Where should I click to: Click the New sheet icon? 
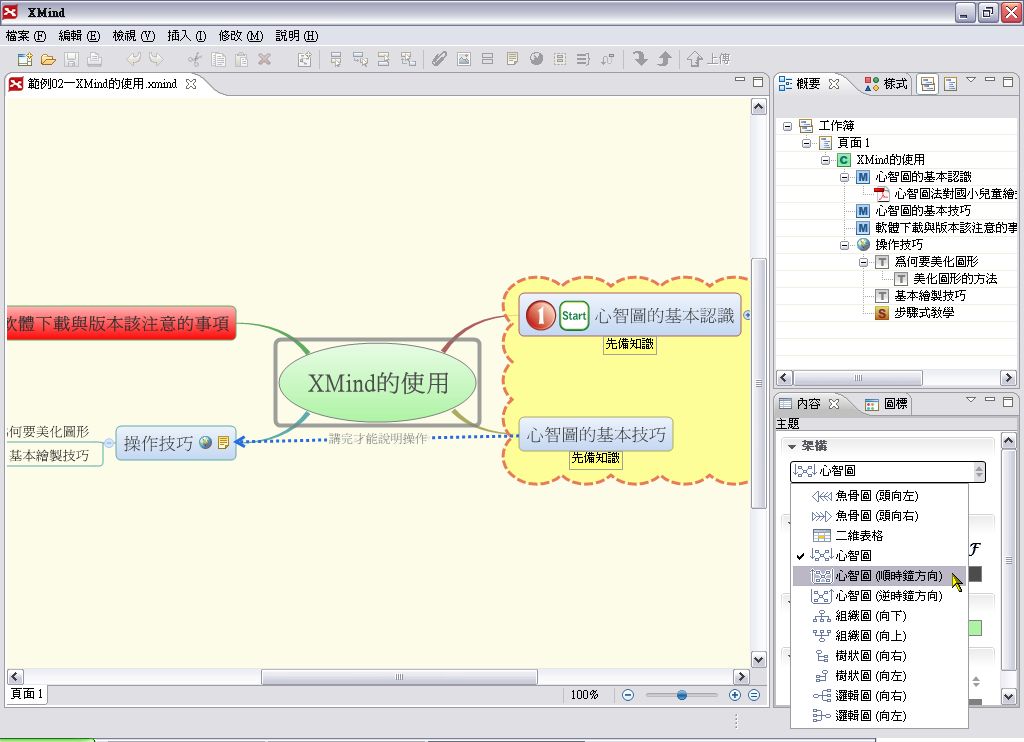(x=304, y=59)
